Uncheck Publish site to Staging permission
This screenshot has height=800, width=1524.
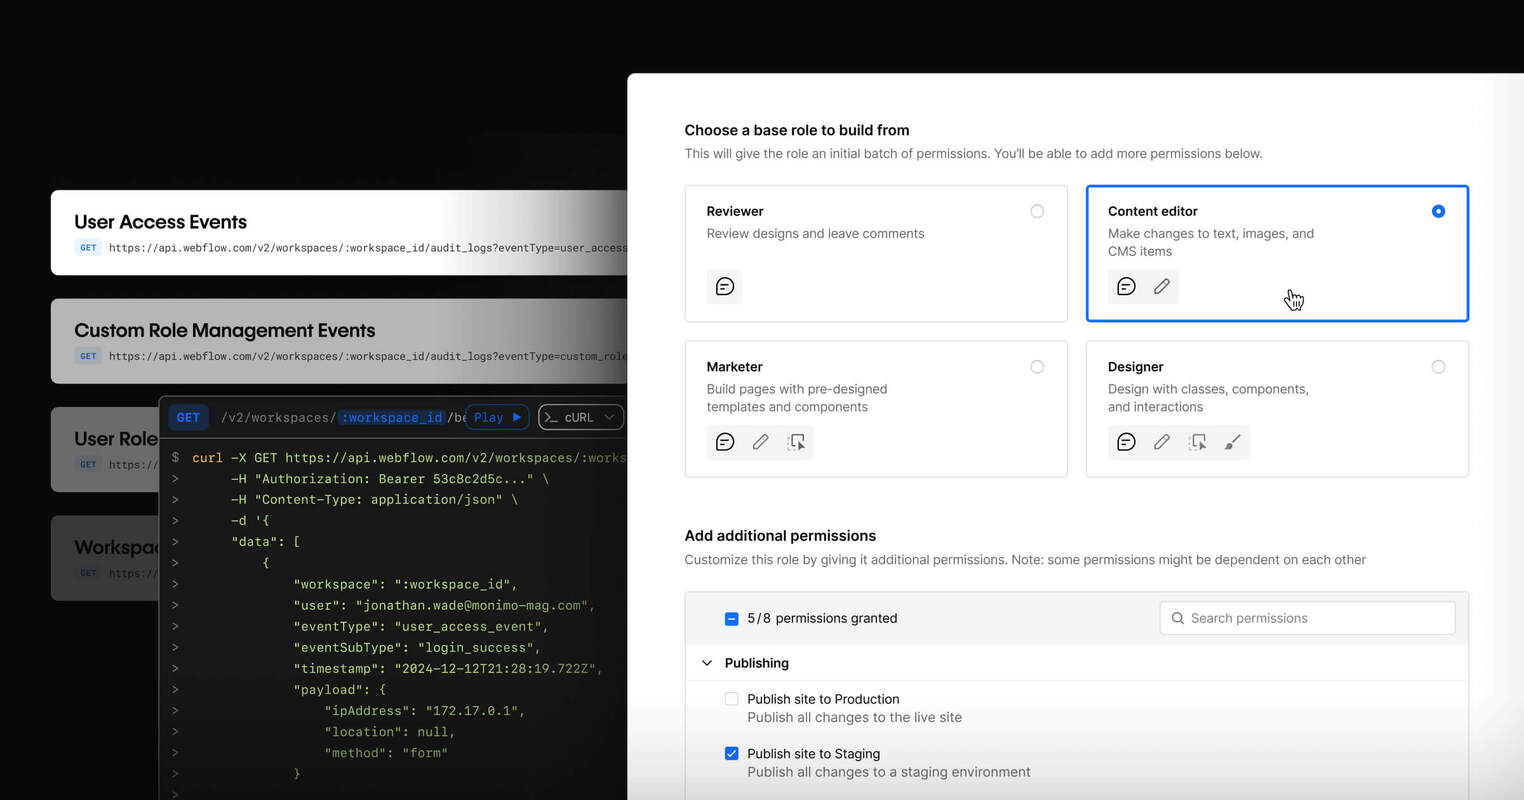(x=731, y=753)
